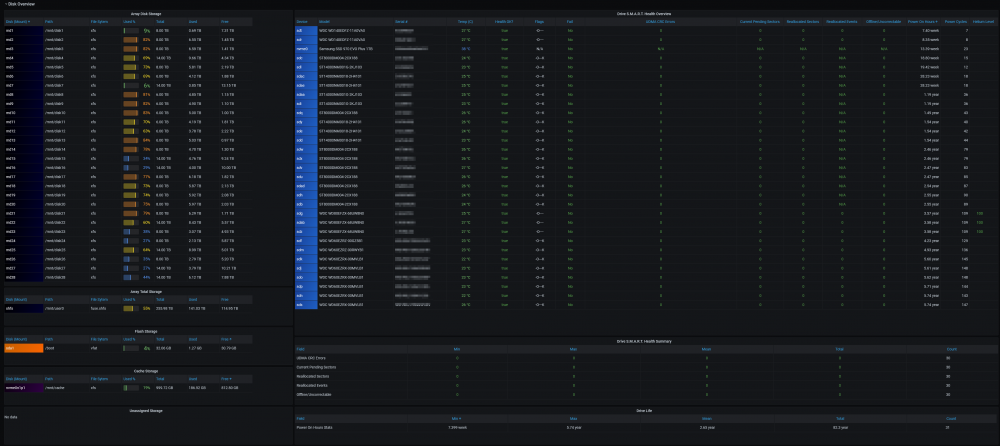
Task: Sort Array Disk Storage by Total column
Action: [x=160, y=22]
